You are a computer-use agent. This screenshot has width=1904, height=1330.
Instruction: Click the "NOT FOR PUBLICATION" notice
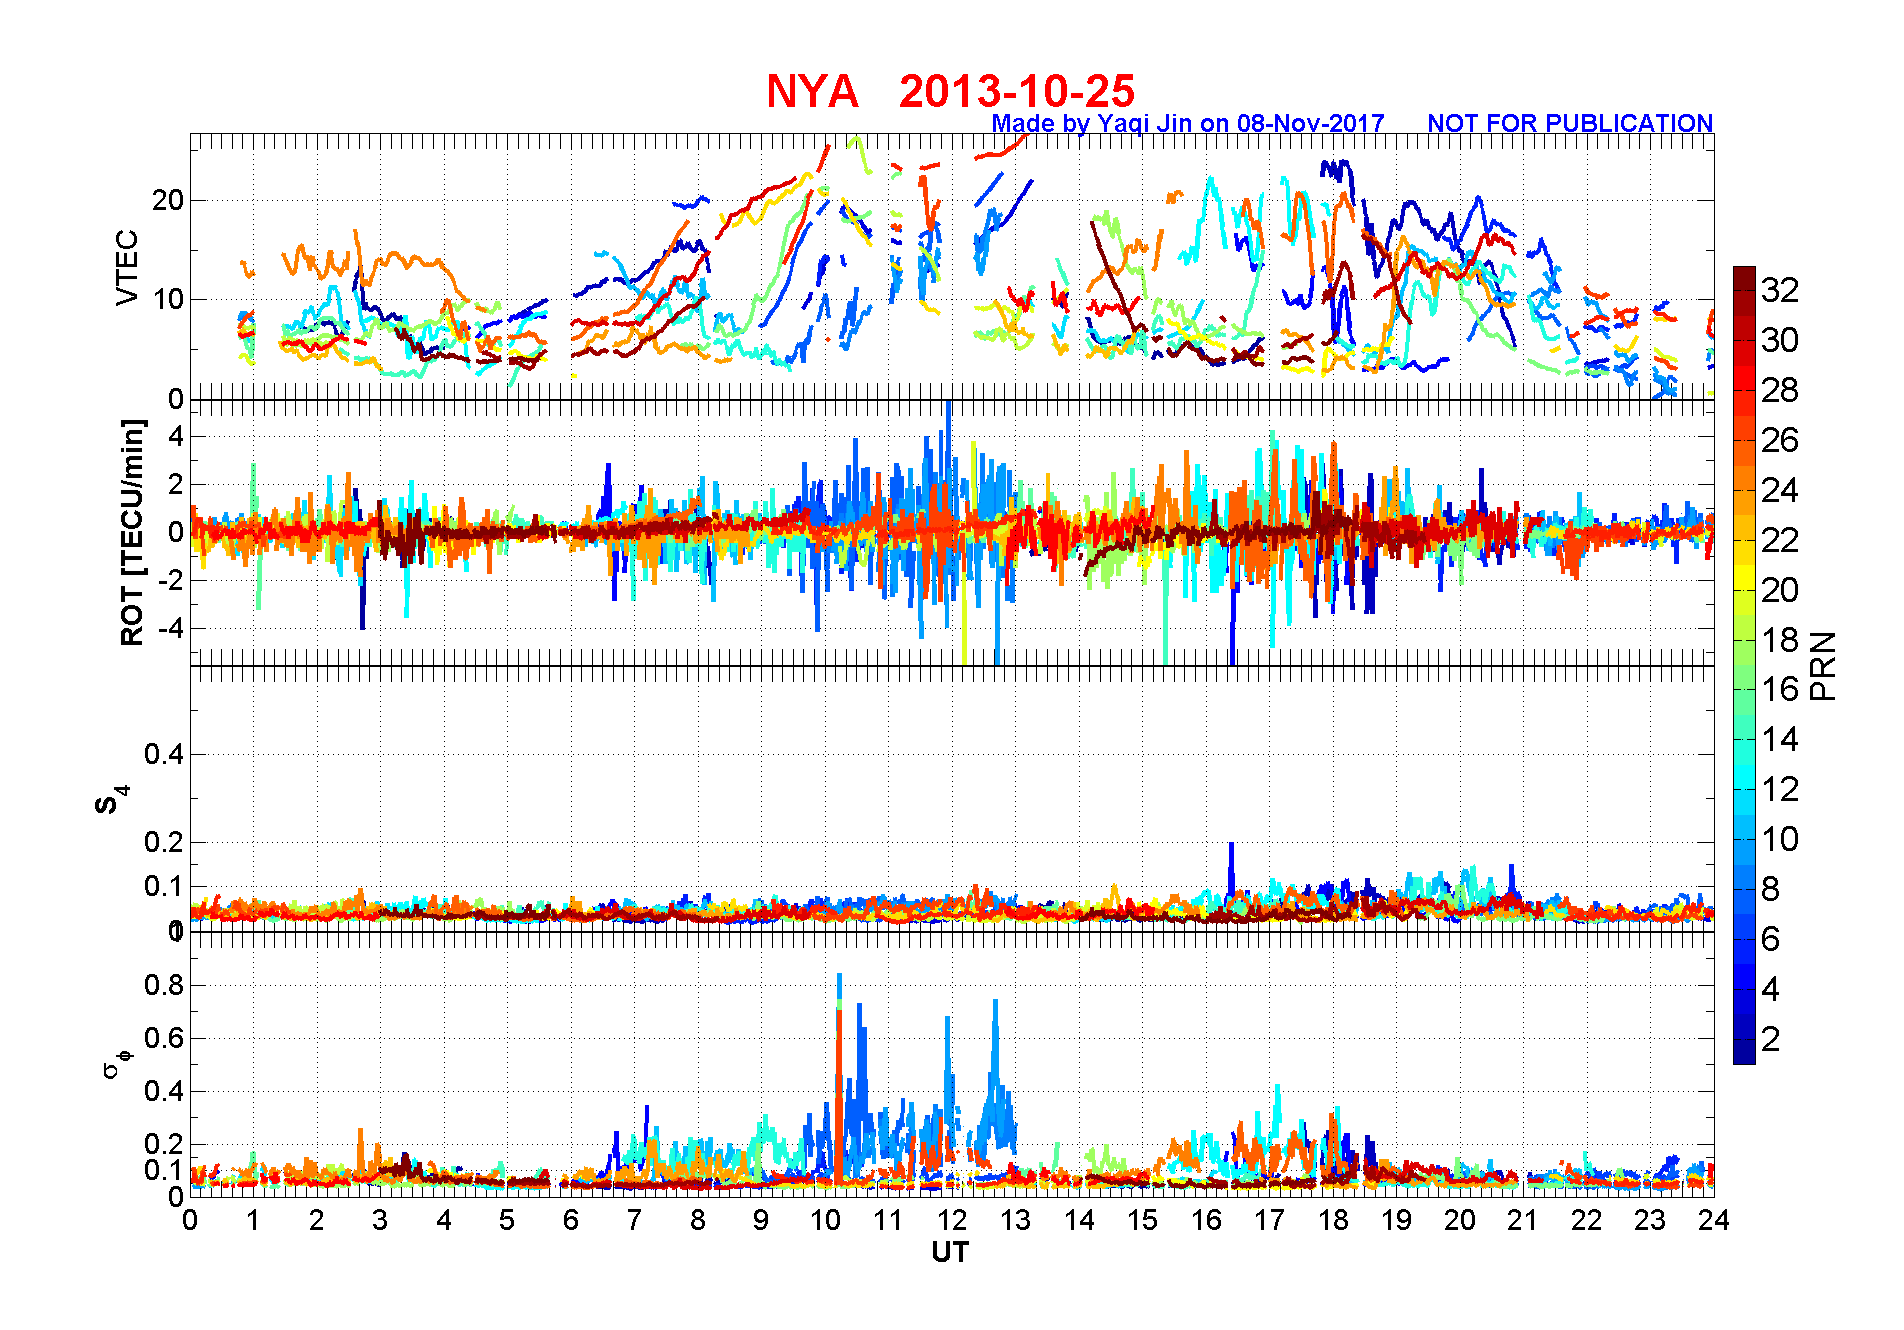(x=1570, y=123)
